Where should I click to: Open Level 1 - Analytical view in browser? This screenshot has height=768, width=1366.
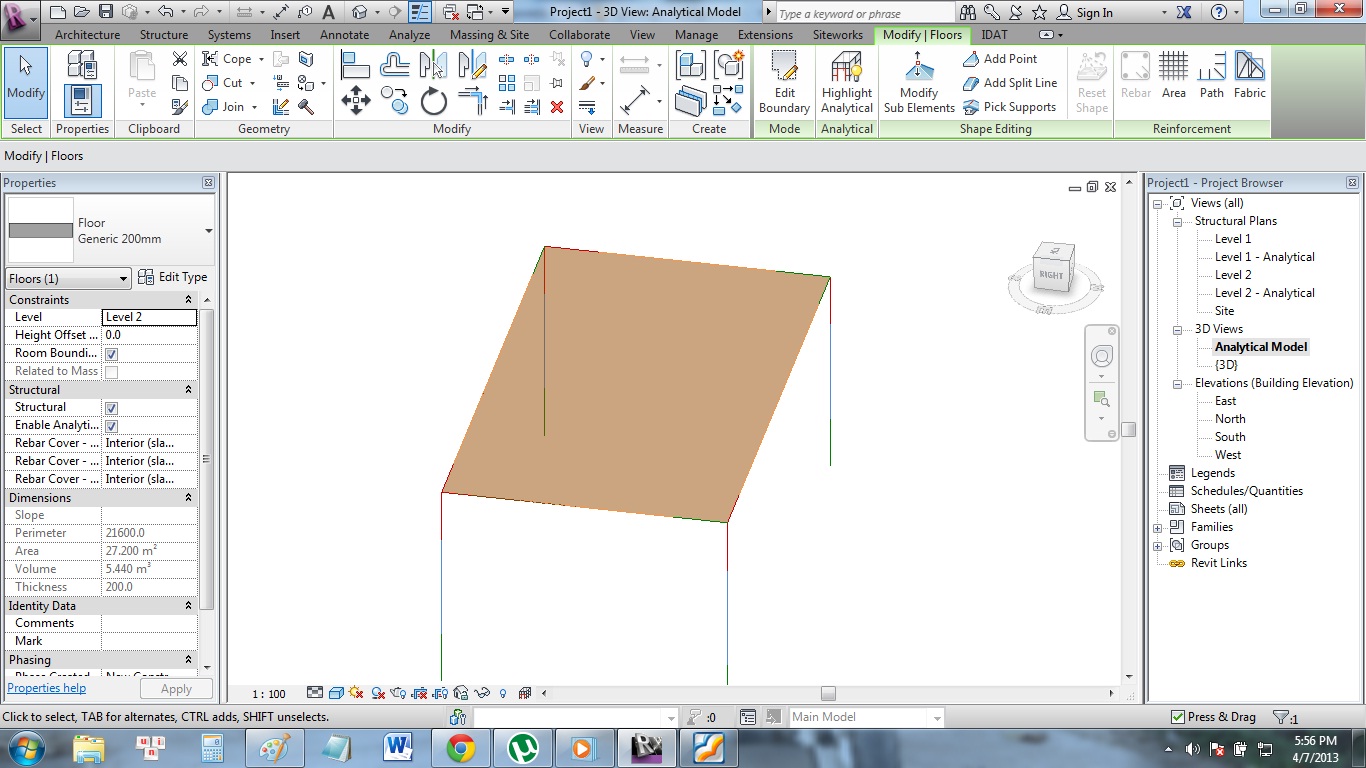[x=1264, y=257]
